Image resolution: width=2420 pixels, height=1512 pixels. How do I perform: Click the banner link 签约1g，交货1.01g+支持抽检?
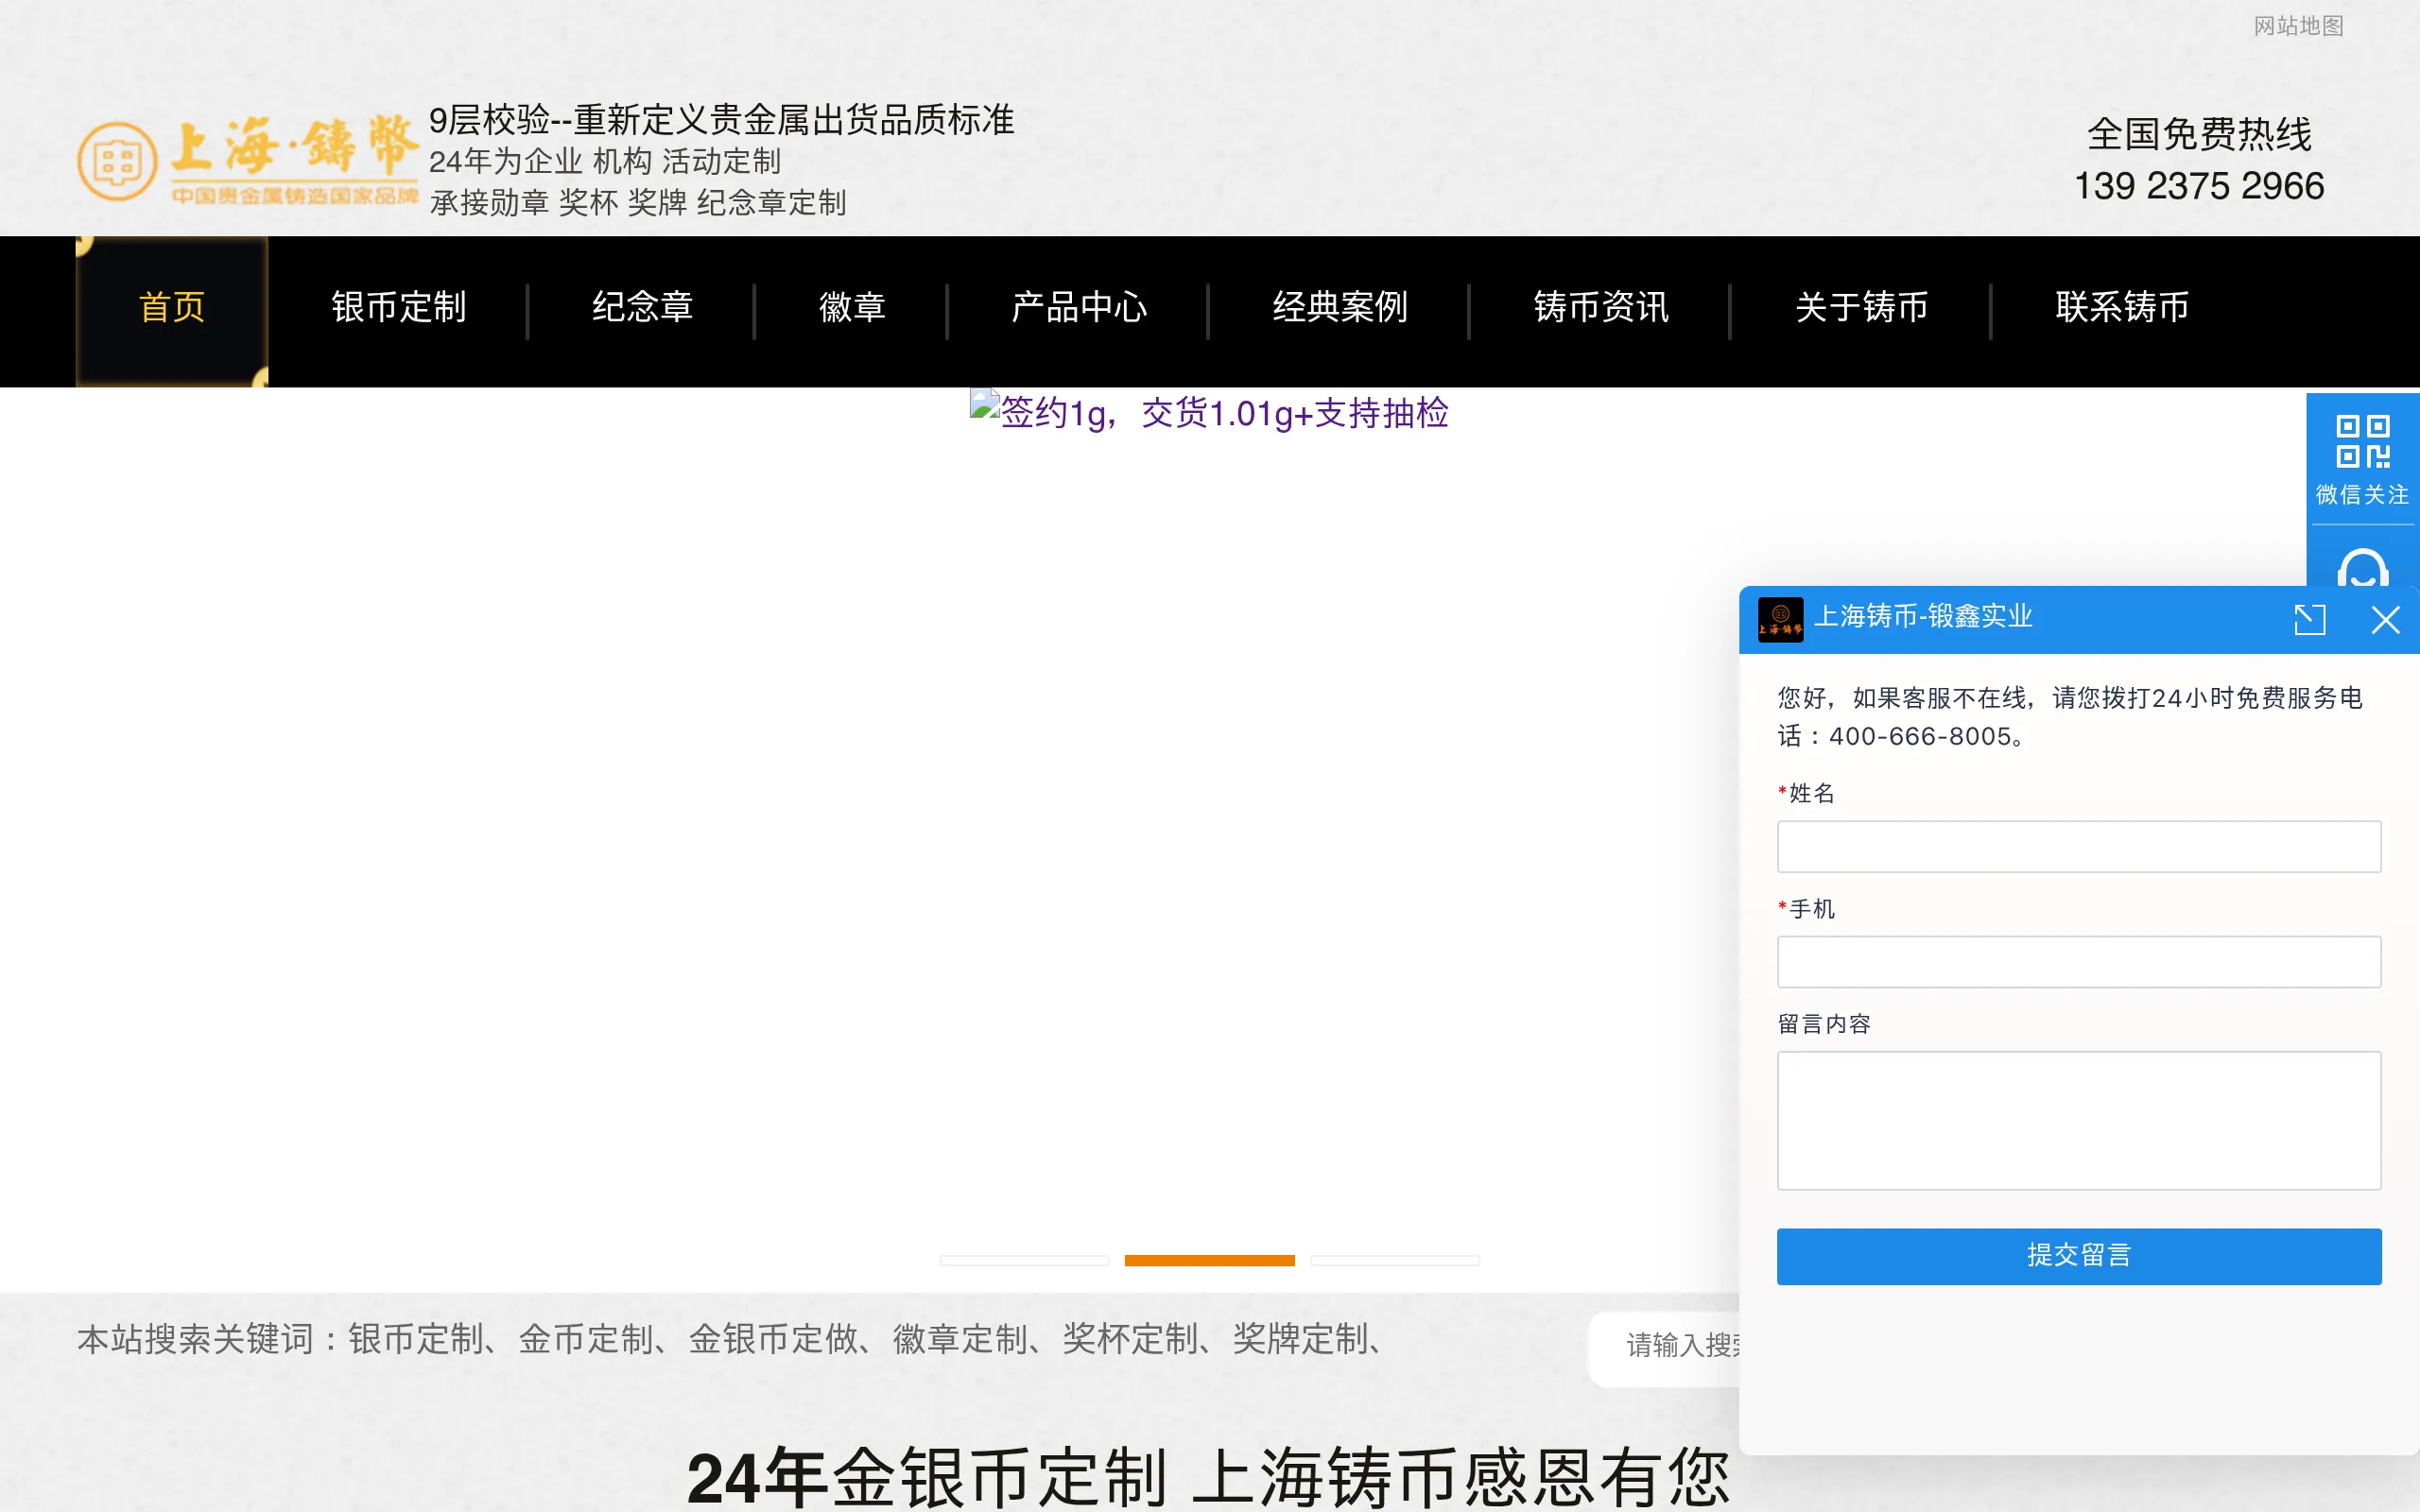[x=1209, y=412]
